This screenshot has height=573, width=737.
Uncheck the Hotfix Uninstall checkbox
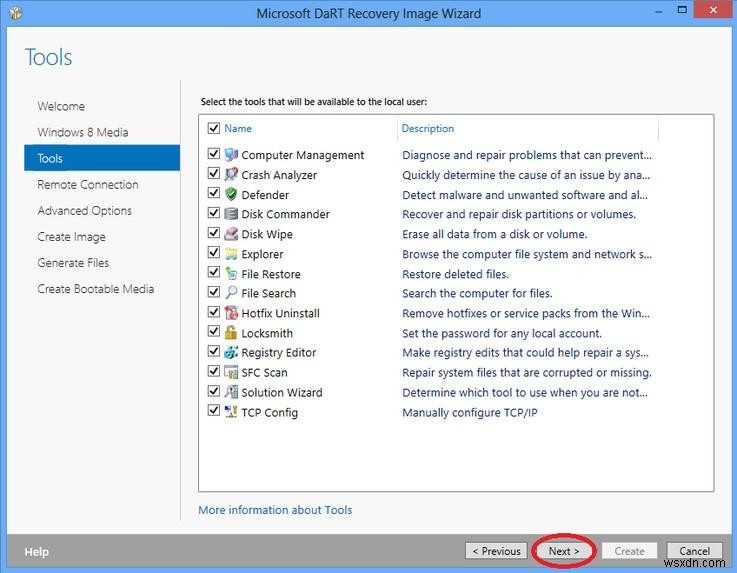pos(213,312)
